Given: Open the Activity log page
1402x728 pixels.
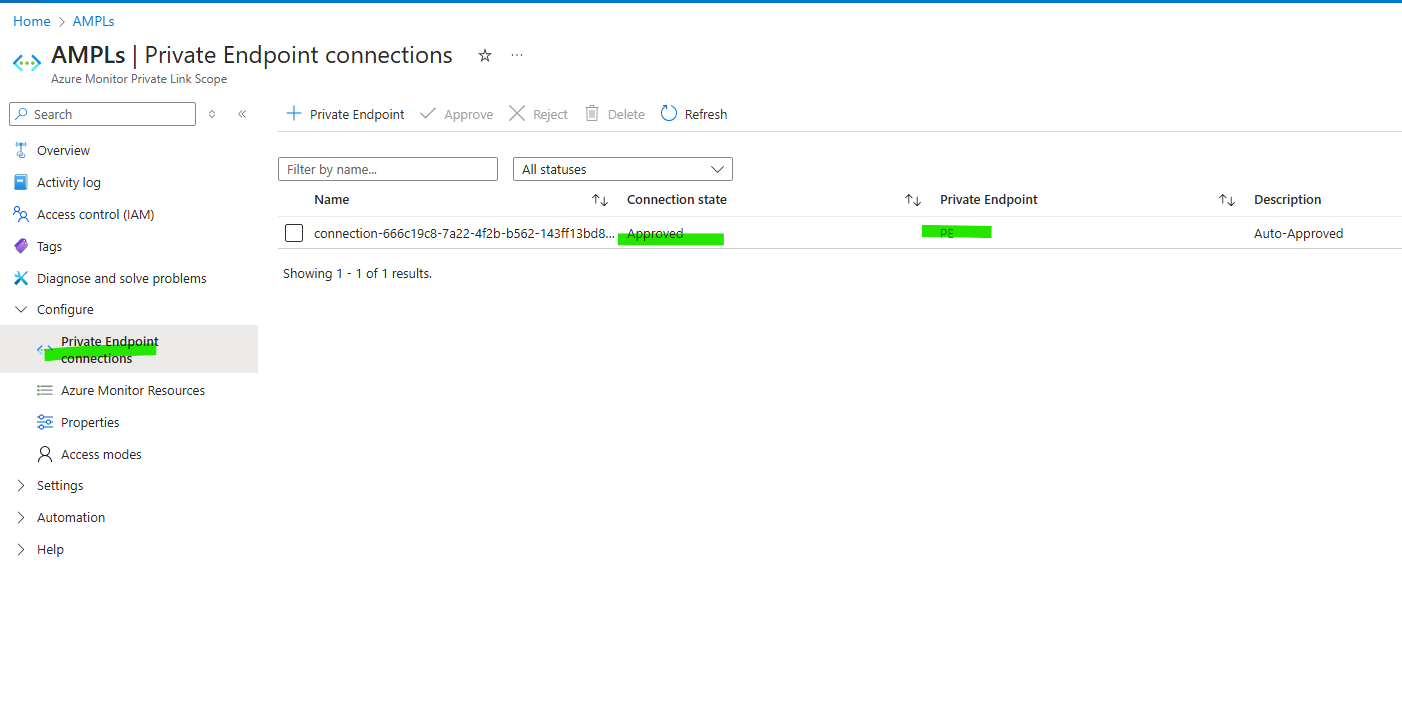Looking at the screenshot, I should pyautogui.click(x=68, y=182).
